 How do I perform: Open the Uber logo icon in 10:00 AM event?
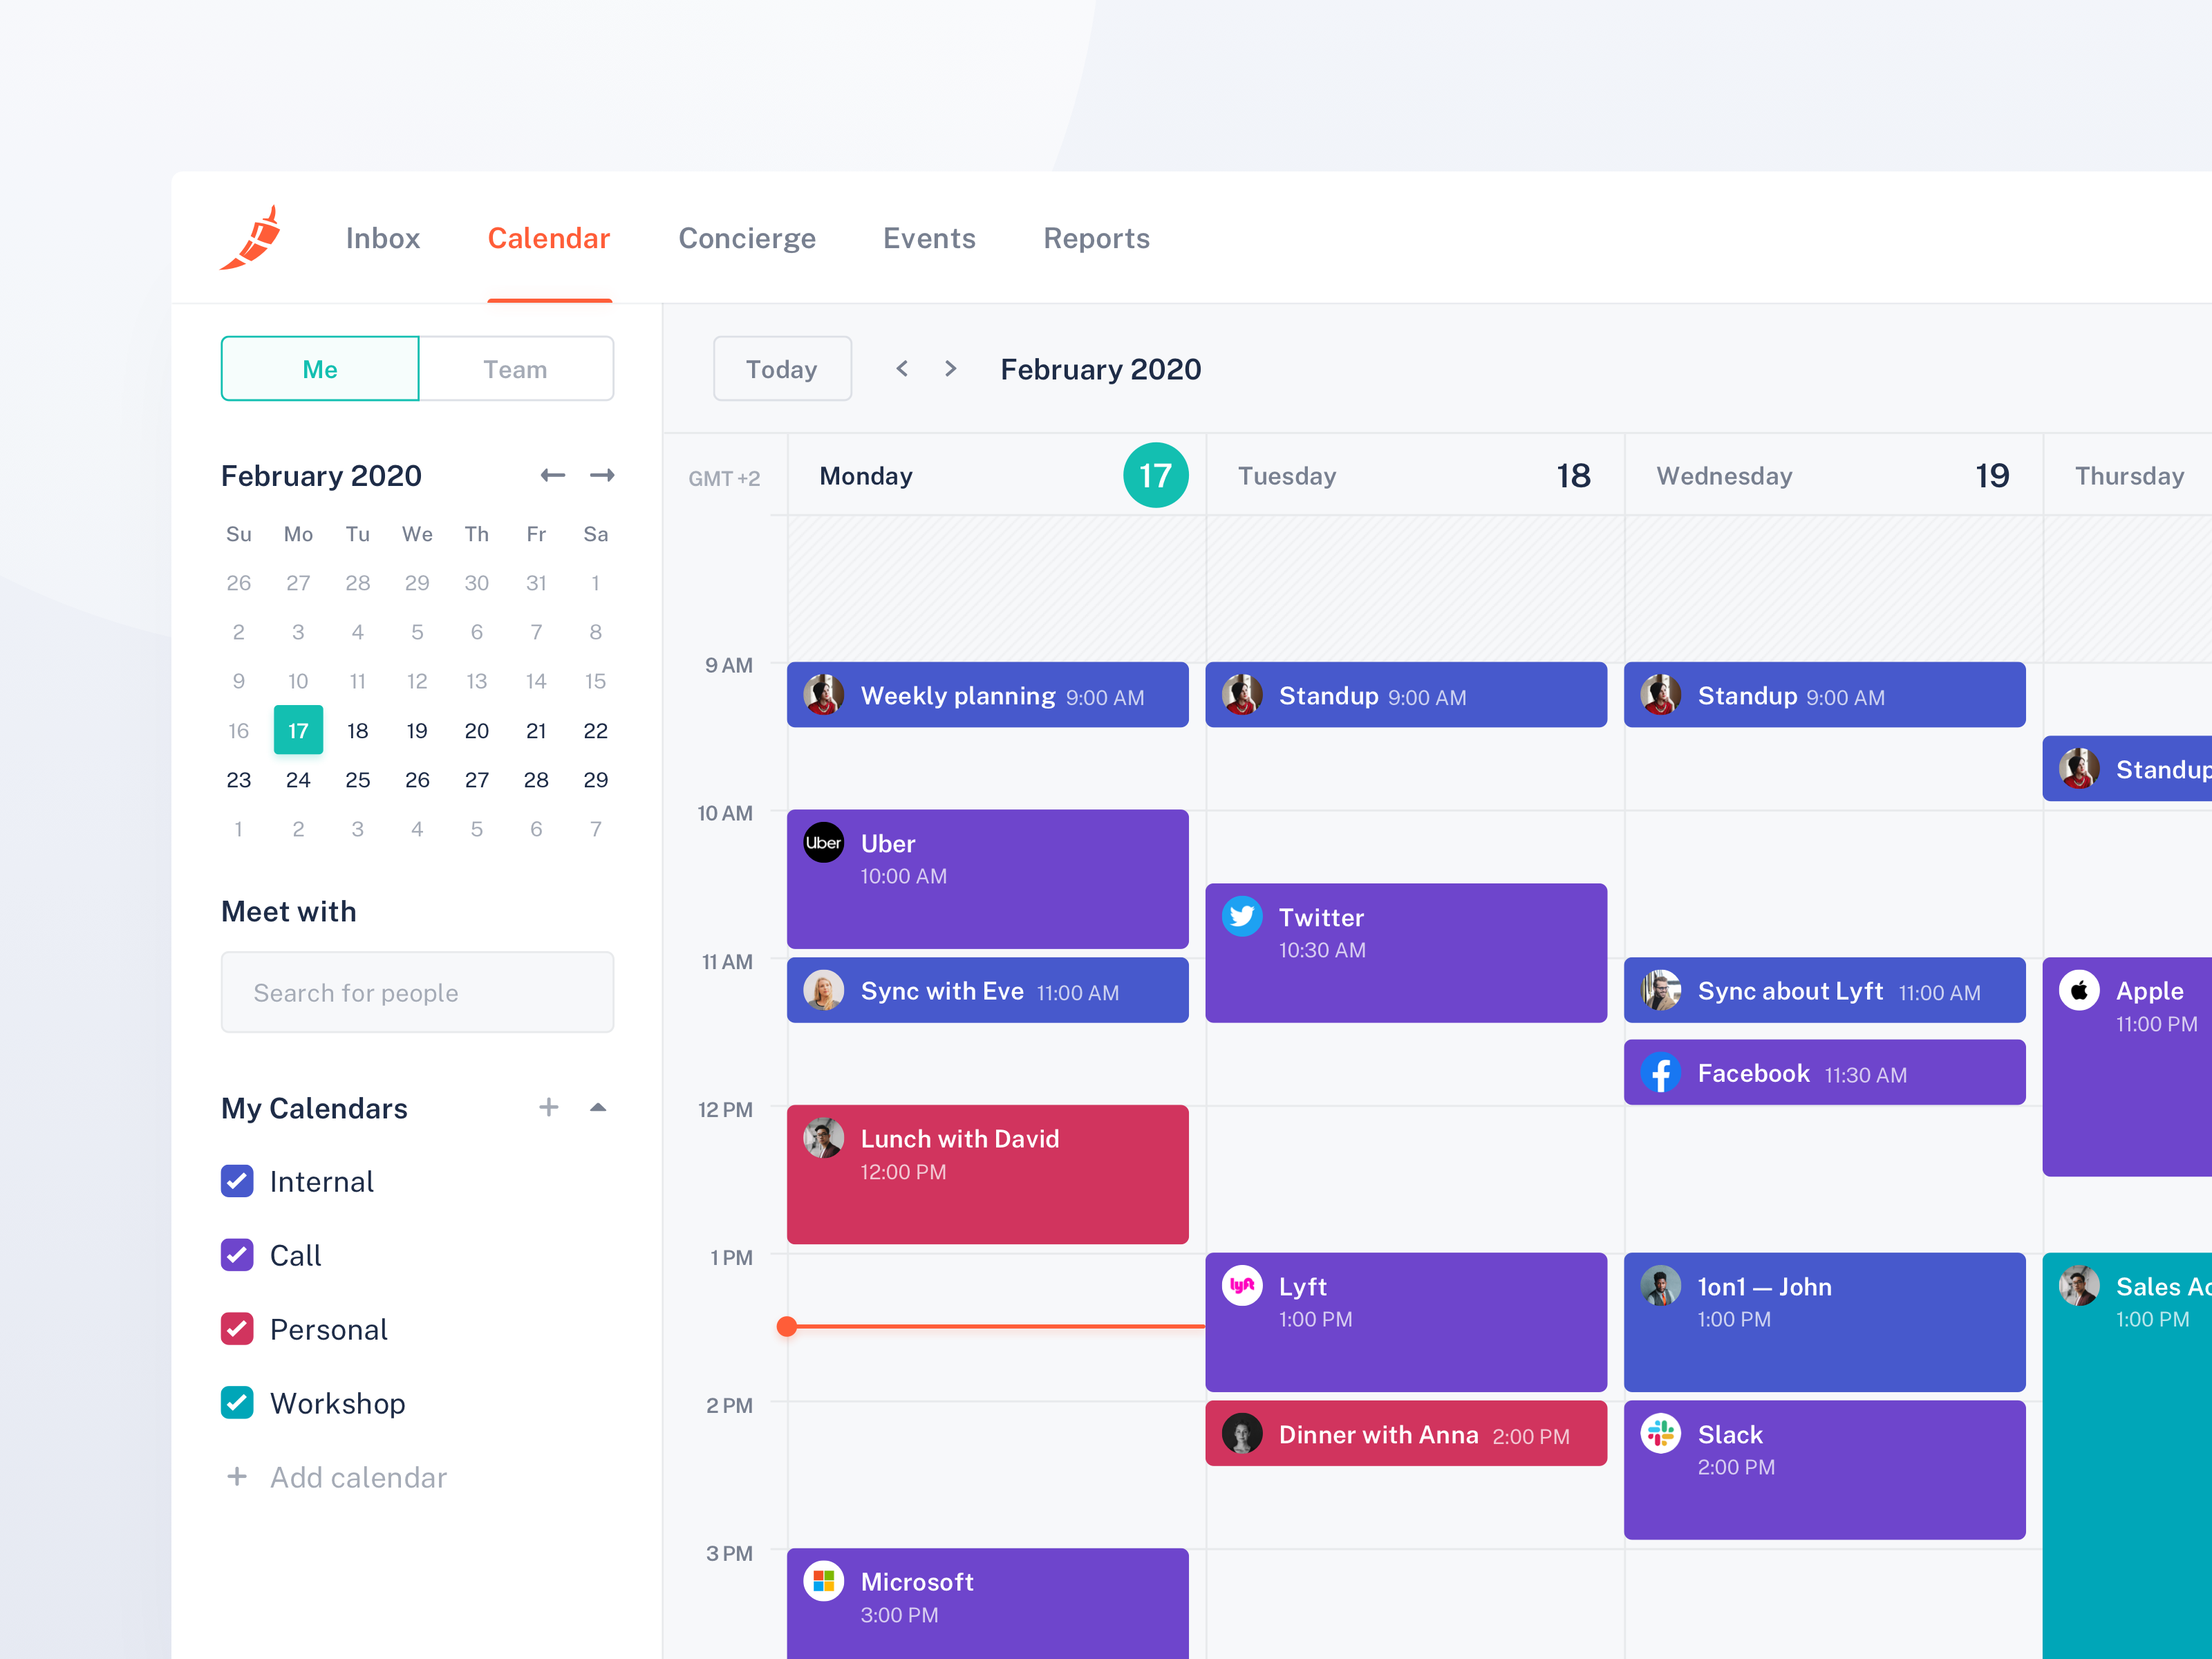pyautogui.click(x=824, y=843)
